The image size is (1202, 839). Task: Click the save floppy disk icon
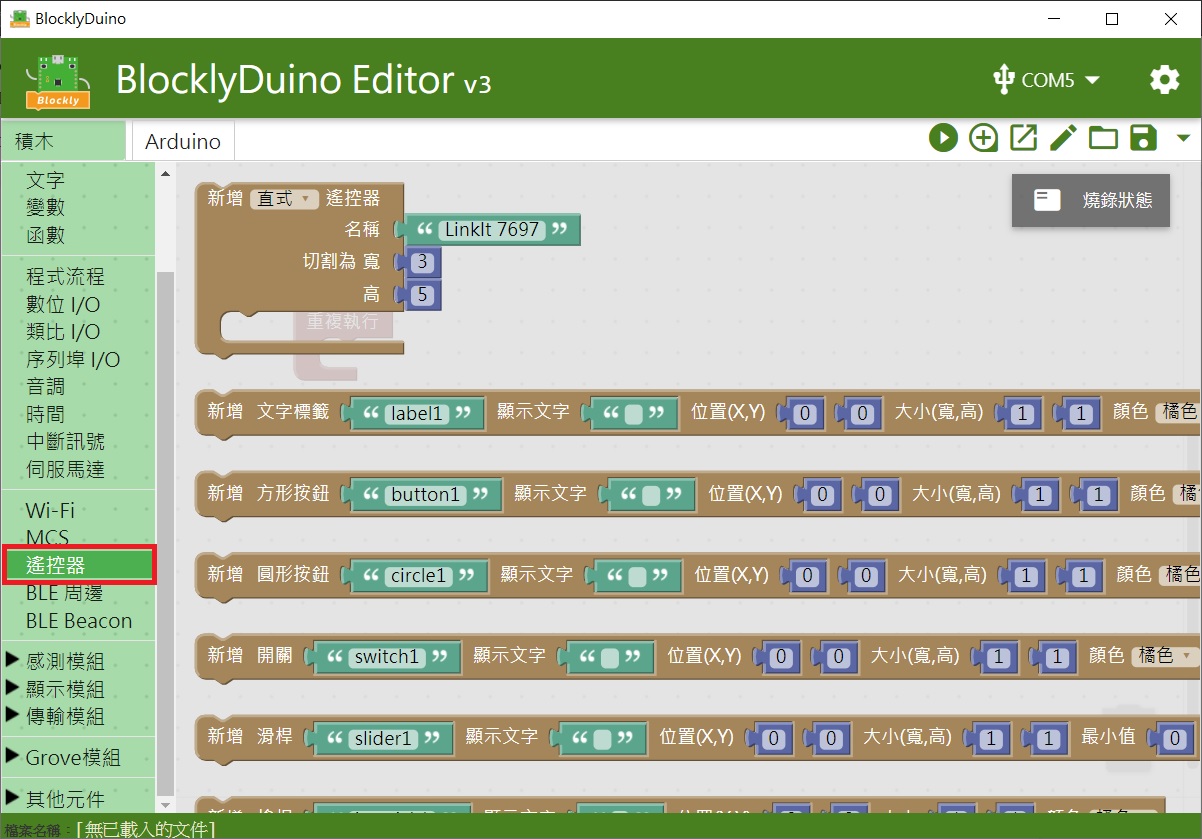click(1143, 138)
